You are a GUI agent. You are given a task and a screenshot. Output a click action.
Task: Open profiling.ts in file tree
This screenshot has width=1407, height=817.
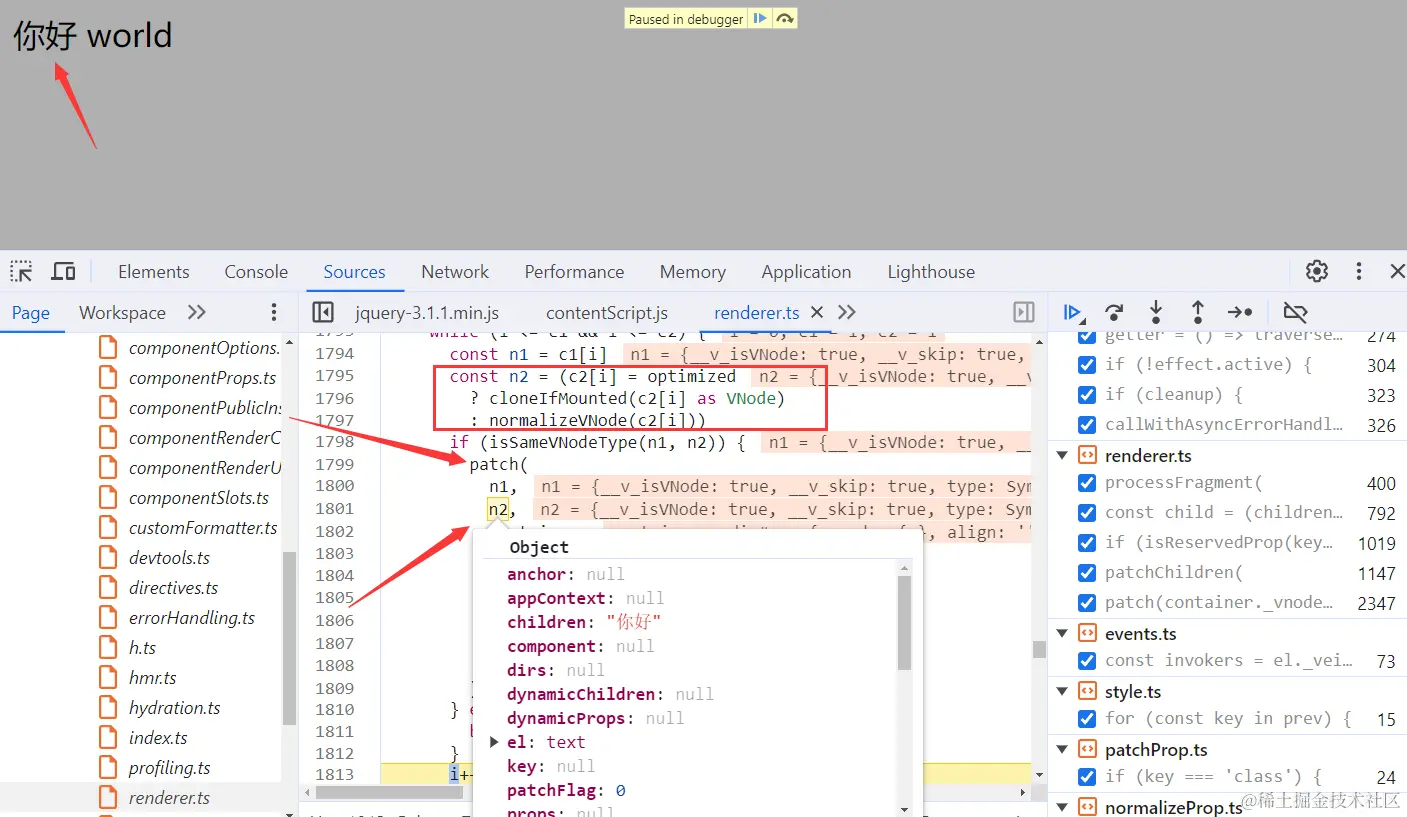(x=169, y=768)
